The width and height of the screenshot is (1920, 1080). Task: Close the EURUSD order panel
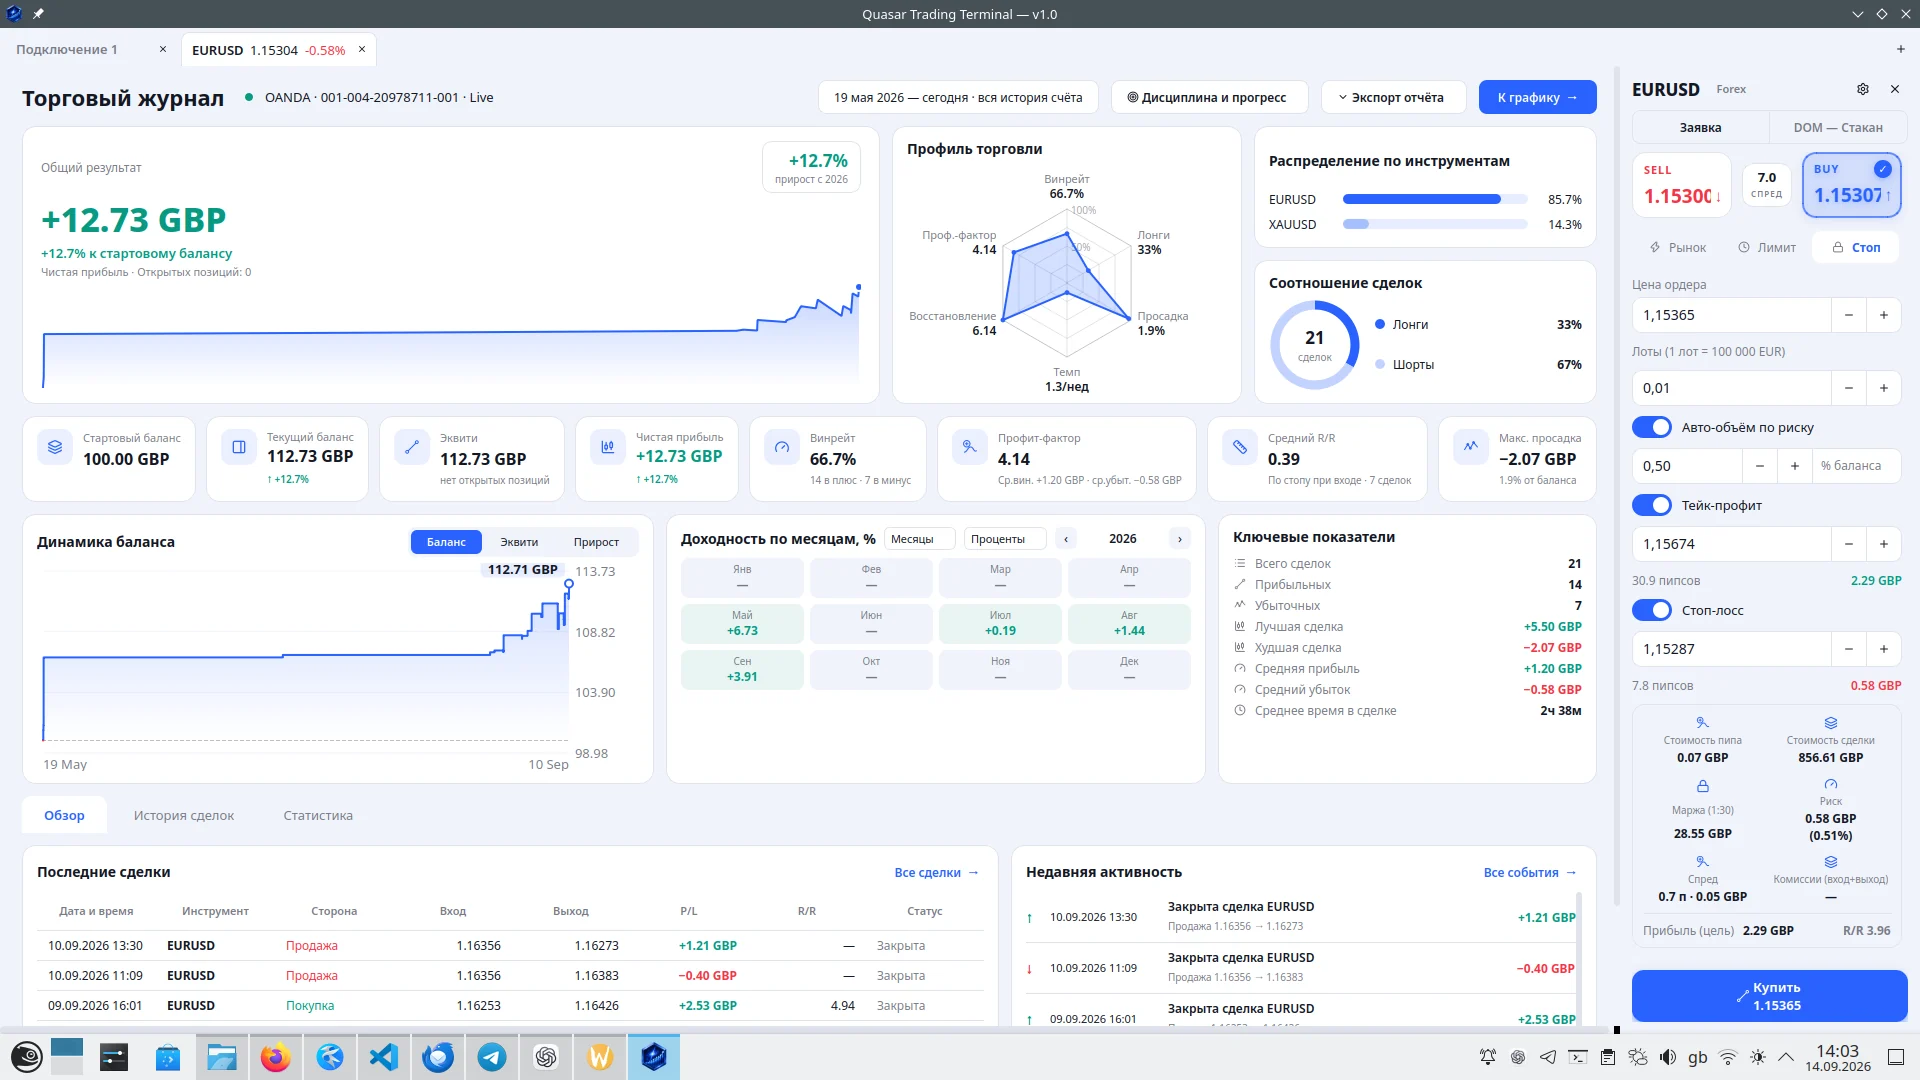(x=1895, y=89)
